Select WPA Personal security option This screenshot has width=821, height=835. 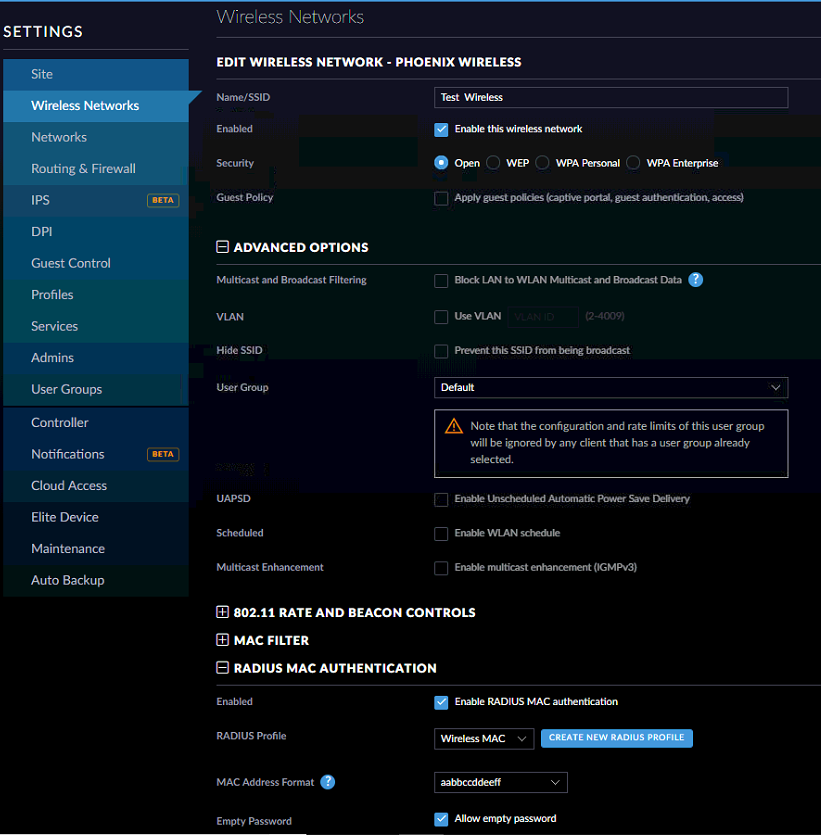point(543,163)
